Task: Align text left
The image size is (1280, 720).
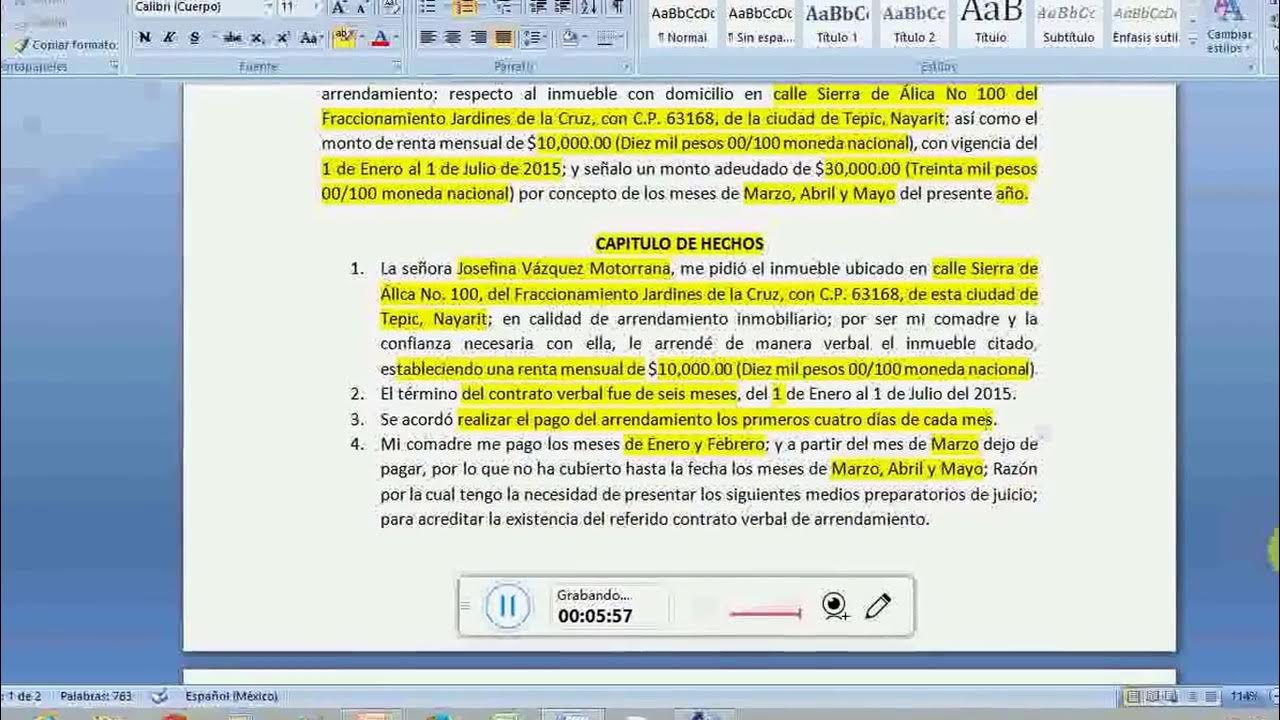Action: tap(427, 38)
